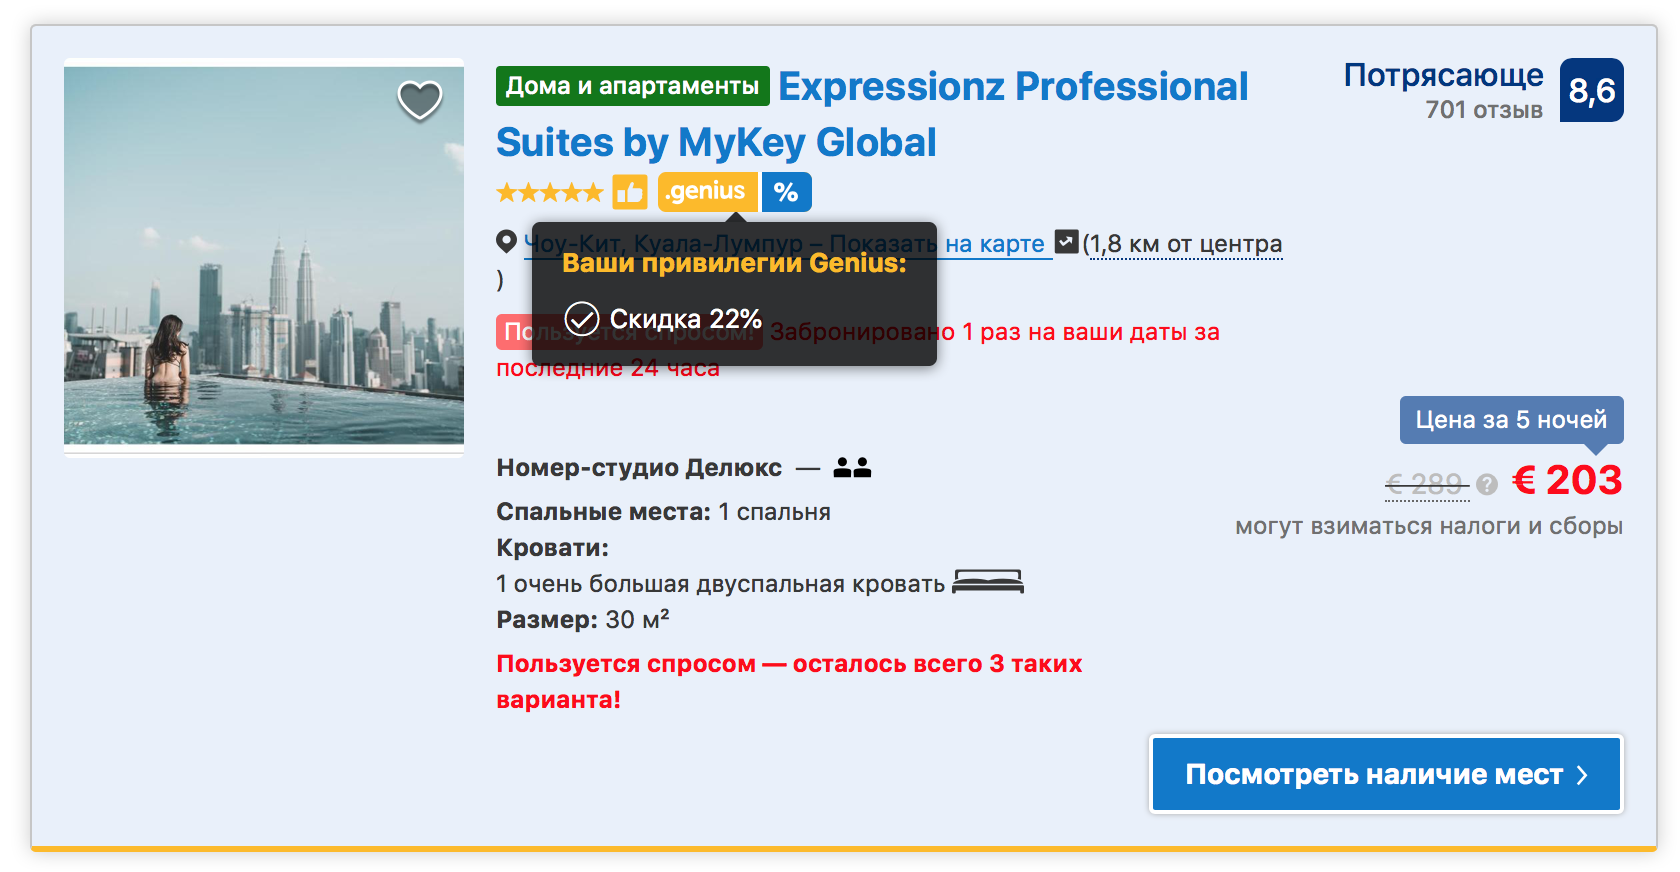This screenshot has height=872, width=1680.
Task: Click the question mark price info icon
Action: click(x=1488, y=485)
